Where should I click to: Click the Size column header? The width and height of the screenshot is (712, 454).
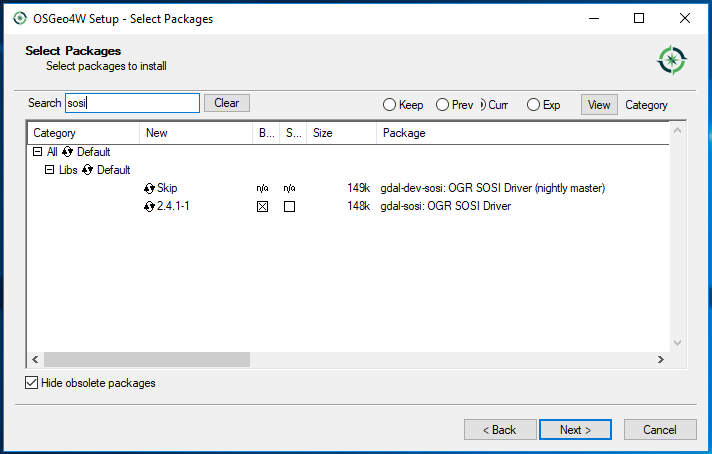[x=341, y=133]
